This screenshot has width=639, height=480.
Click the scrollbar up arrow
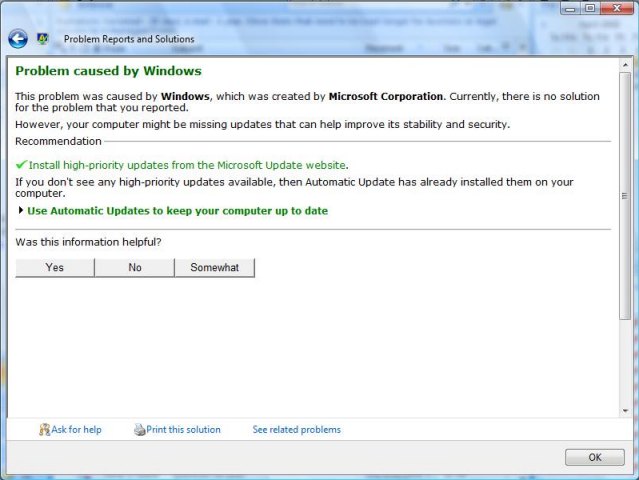click(625, 65)
